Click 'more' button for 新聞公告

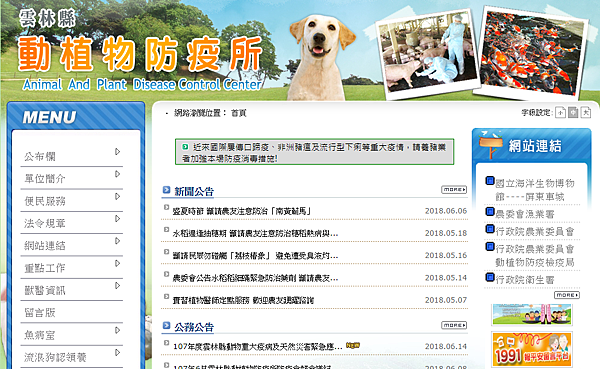[454, 189]
